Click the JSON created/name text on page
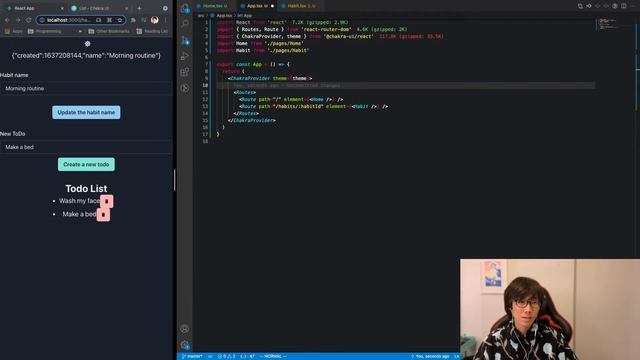Image resolution: width=640 pixels, height=360 pixels. point(86,56)
